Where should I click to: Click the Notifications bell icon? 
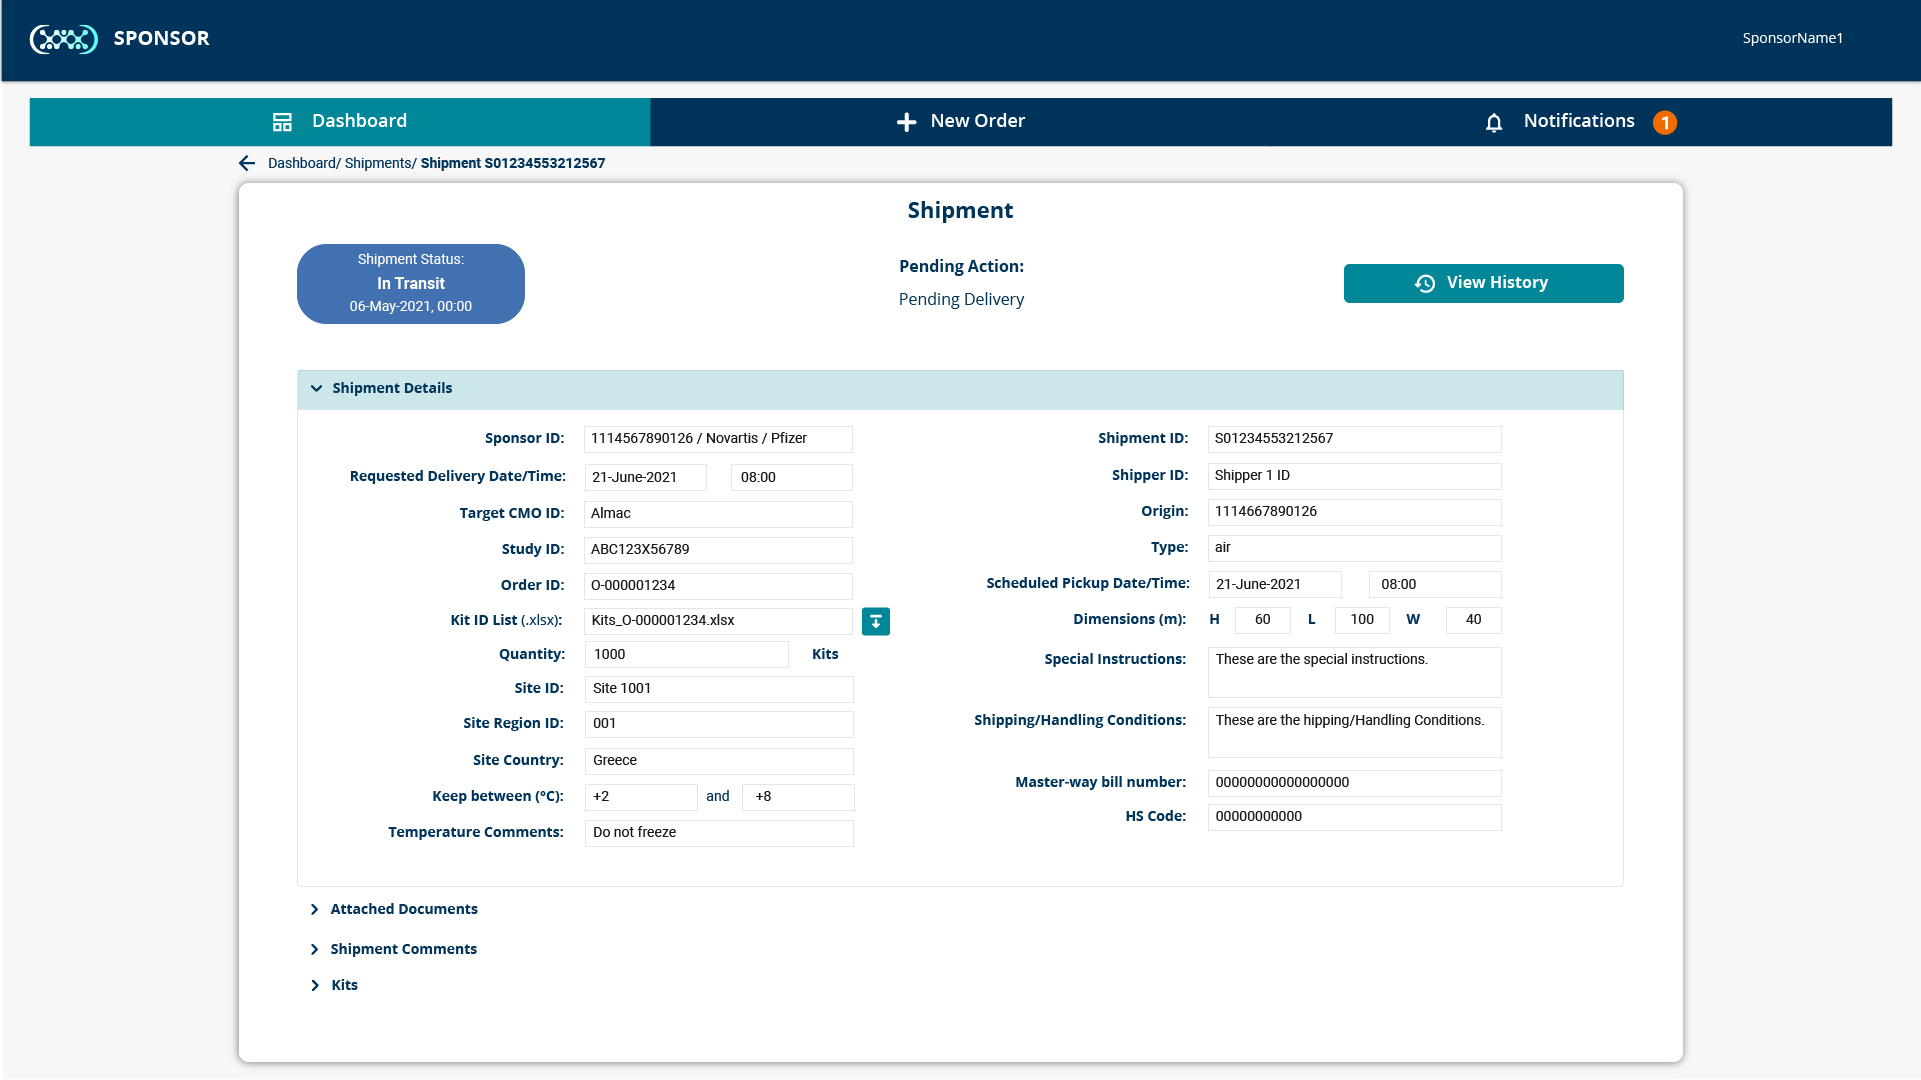click(1494, 121)
